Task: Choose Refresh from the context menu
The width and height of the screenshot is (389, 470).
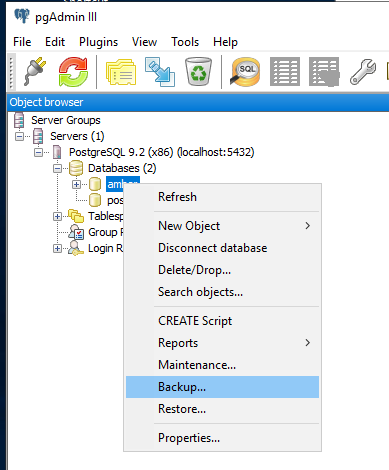Action: click(x=222, y=197)
